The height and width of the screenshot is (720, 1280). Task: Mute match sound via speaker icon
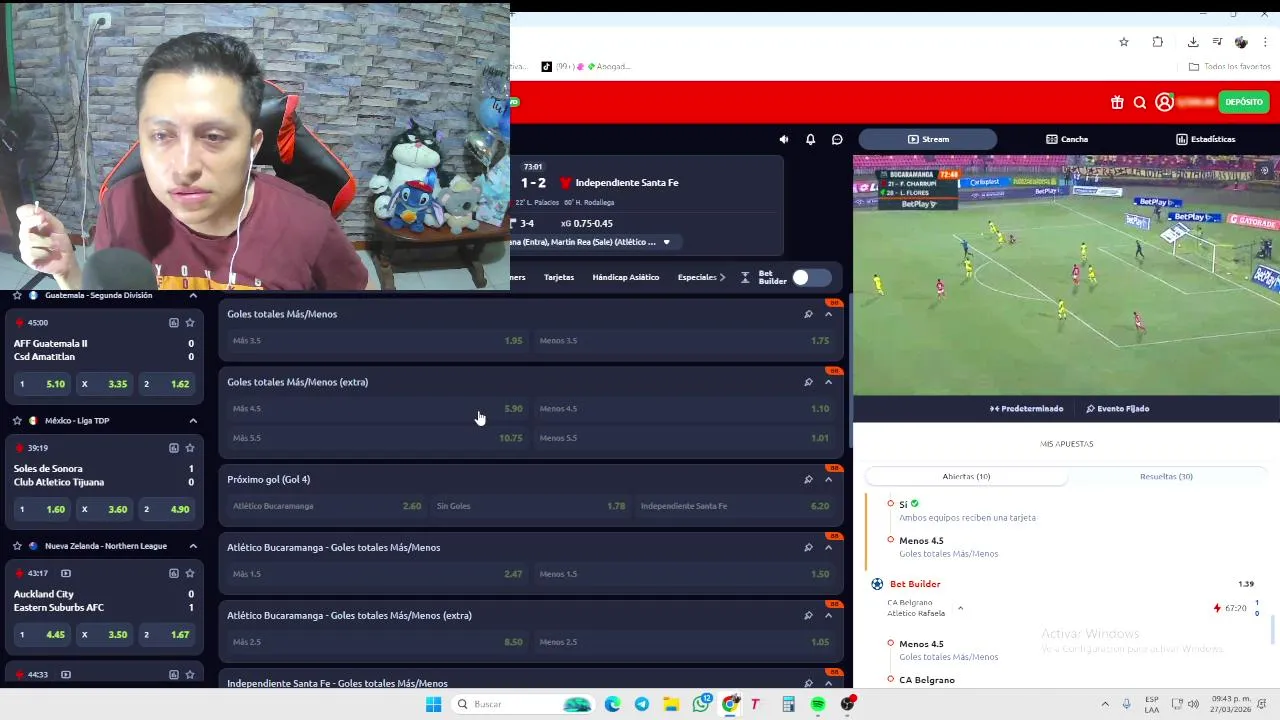coord(784,139)
